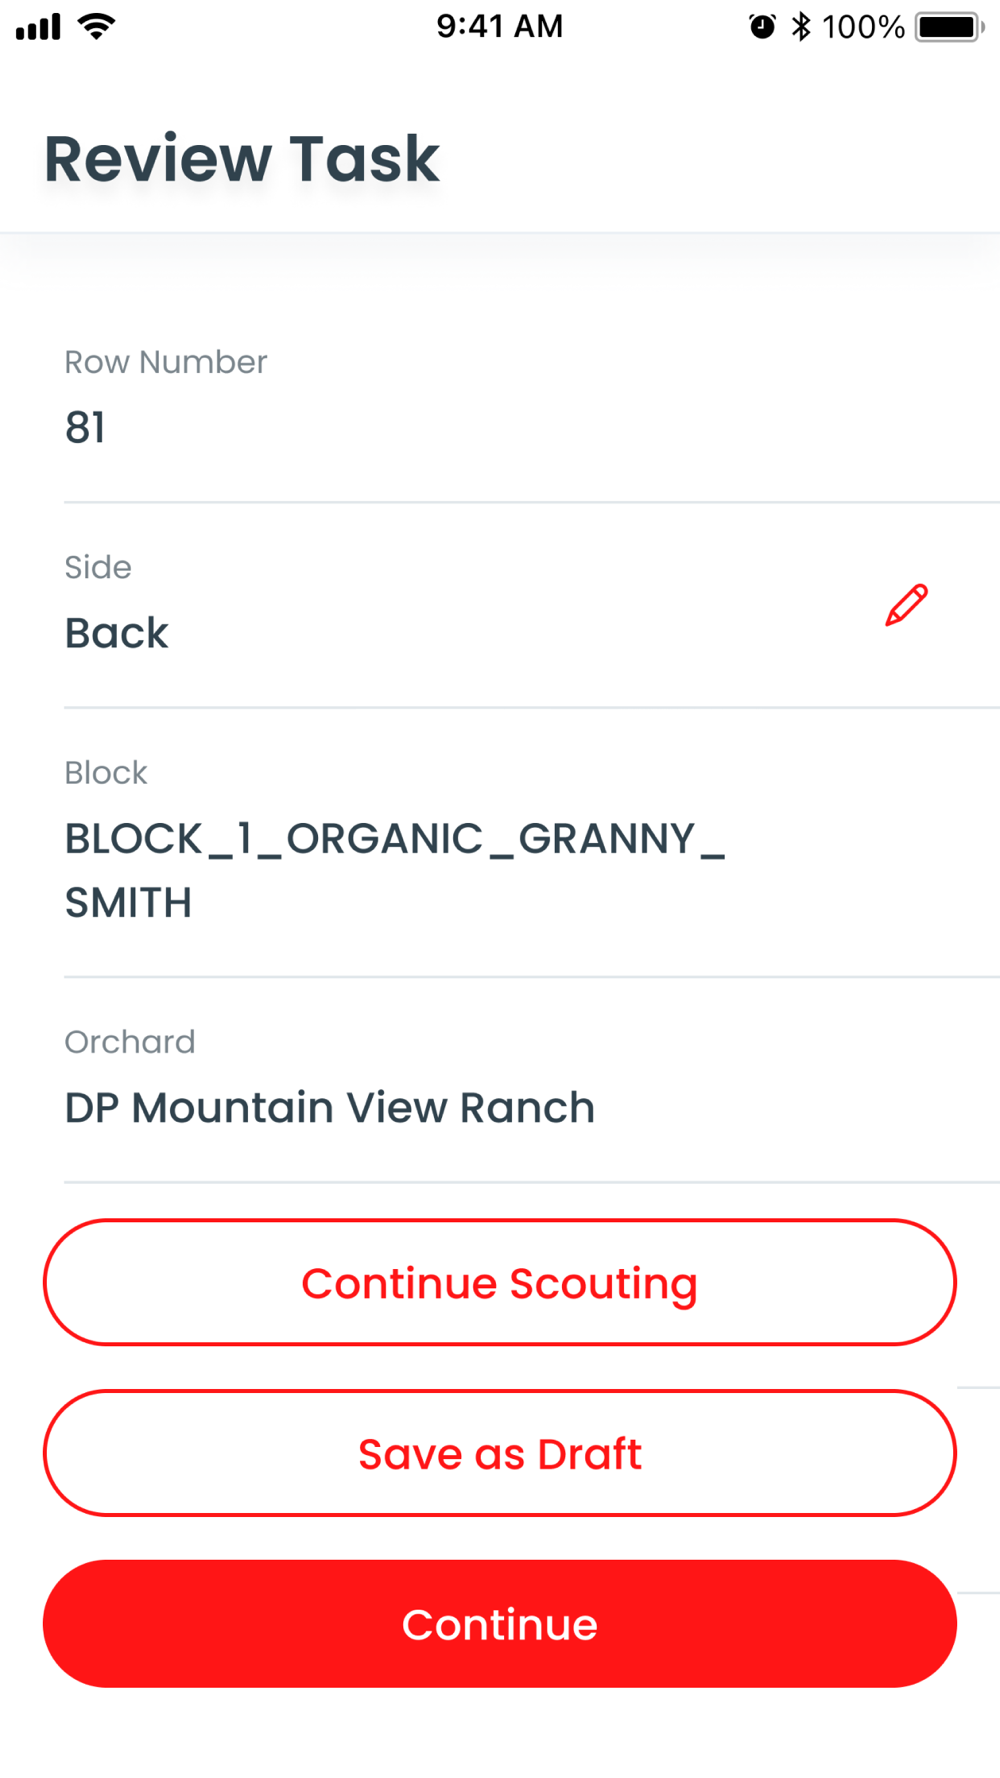Select the Row Number value 81
The width and height of the screenshot is (1000, 1778).
(85, 428)
